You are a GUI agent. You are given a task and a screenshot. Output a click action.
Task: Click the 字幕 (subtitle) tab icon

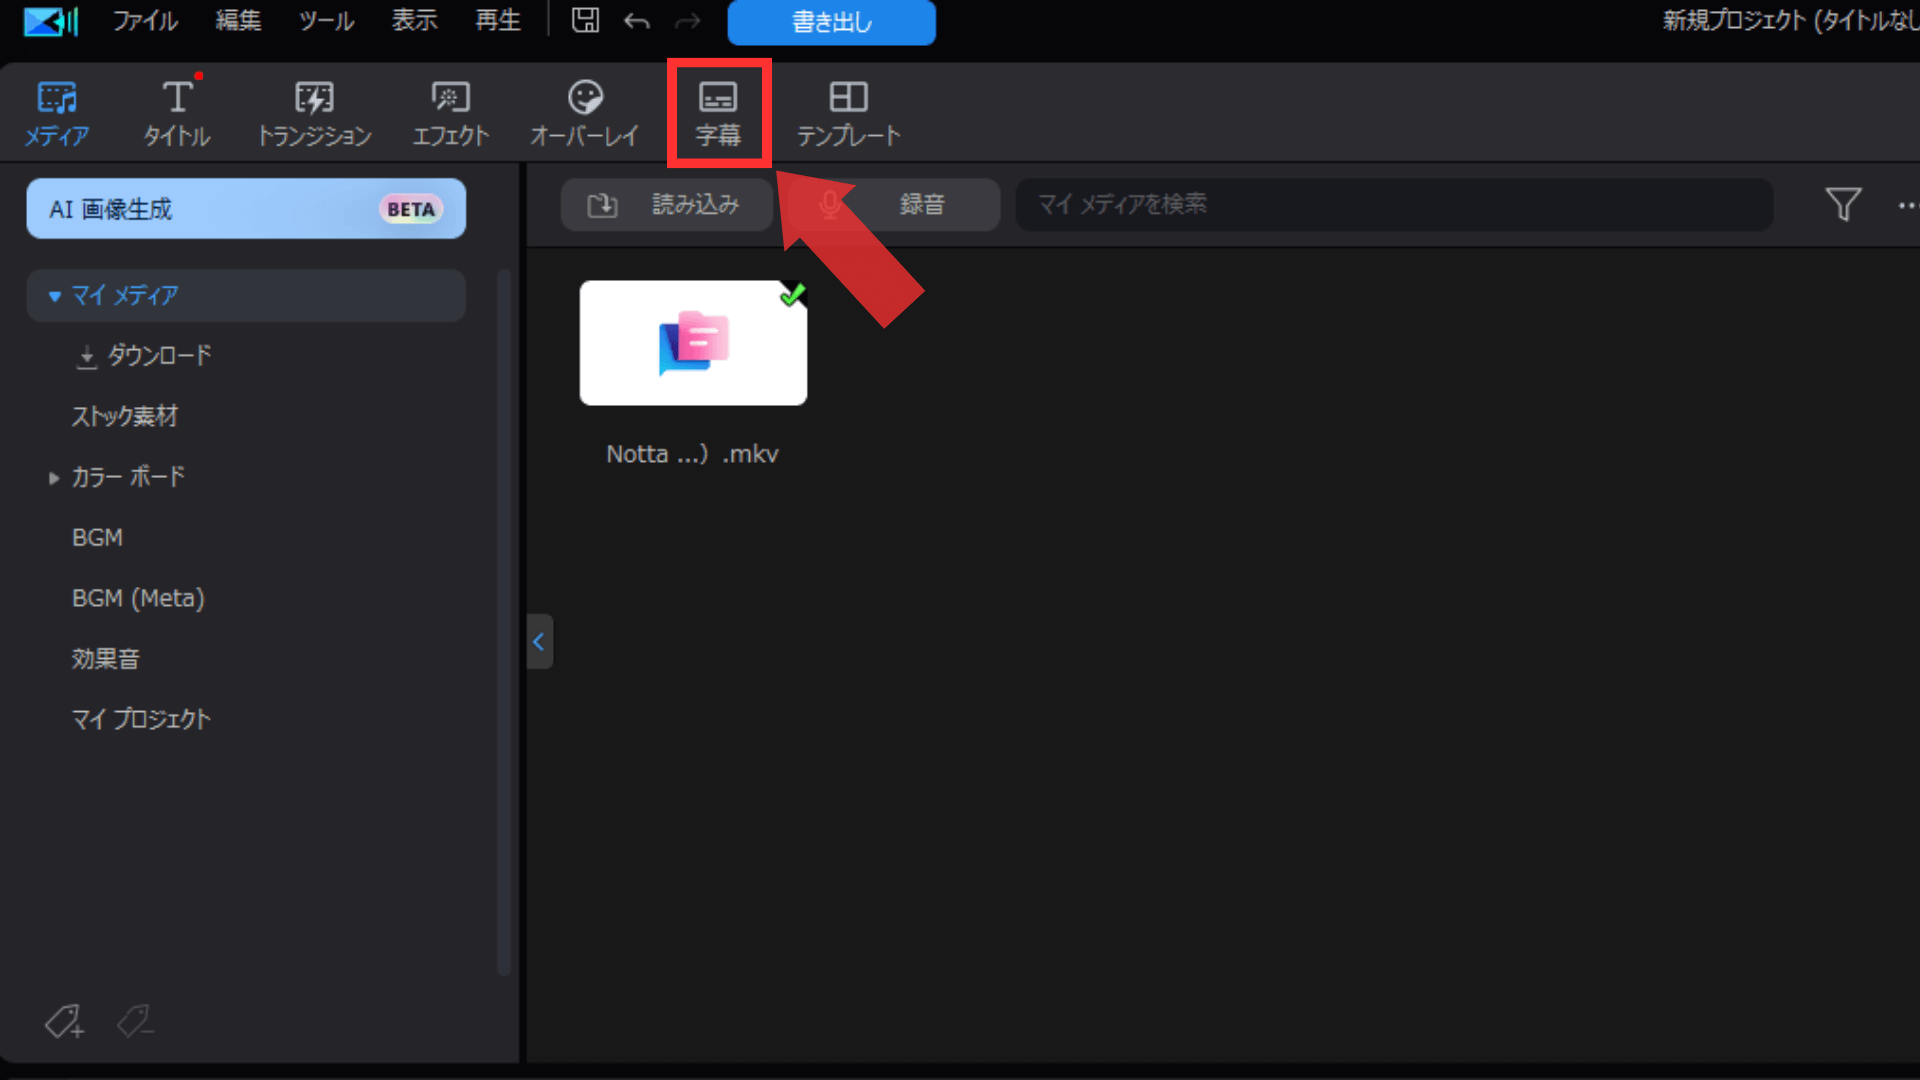coord(719,112)
